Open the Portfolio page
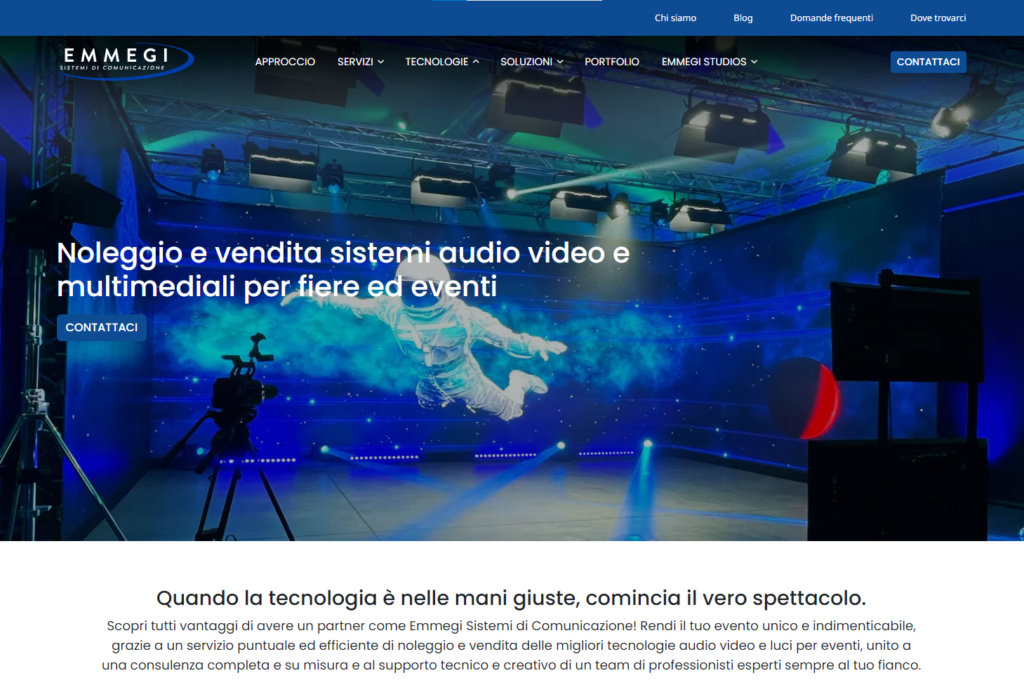1024x699 pixels. click(612, 61)
